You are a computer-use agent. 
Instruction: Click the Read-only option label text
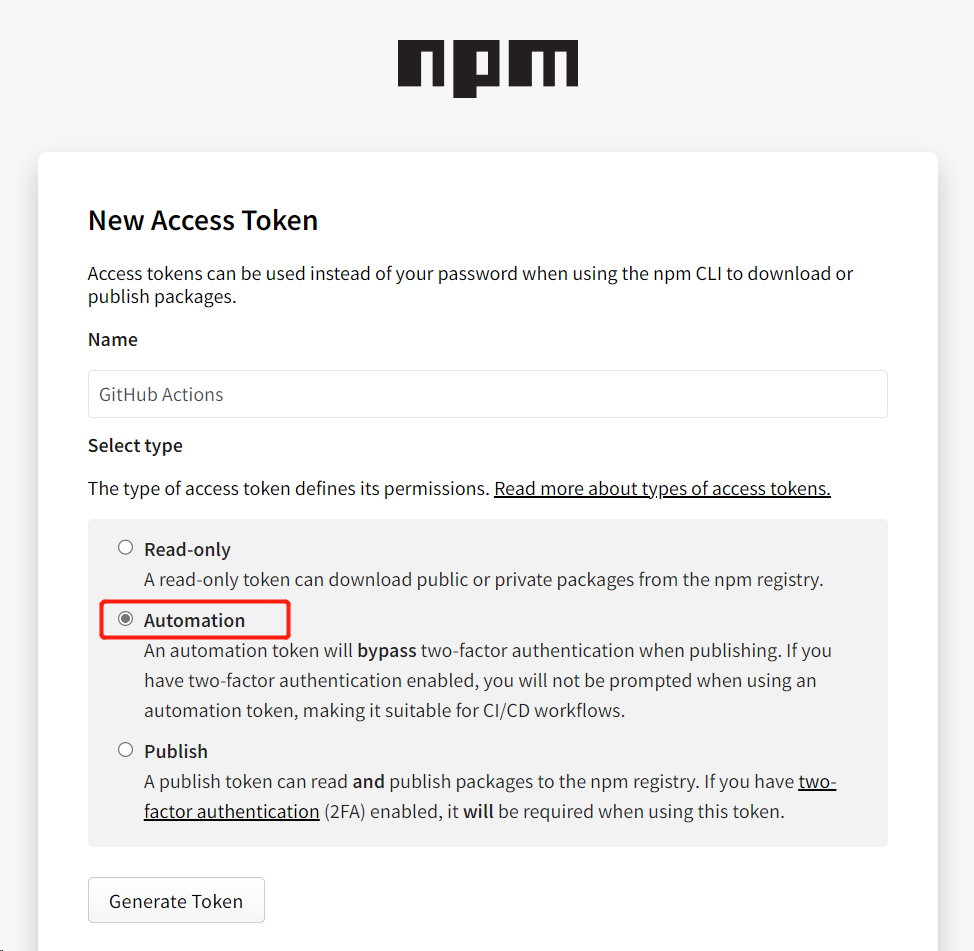pyautogui.click(x=187, y=550)
